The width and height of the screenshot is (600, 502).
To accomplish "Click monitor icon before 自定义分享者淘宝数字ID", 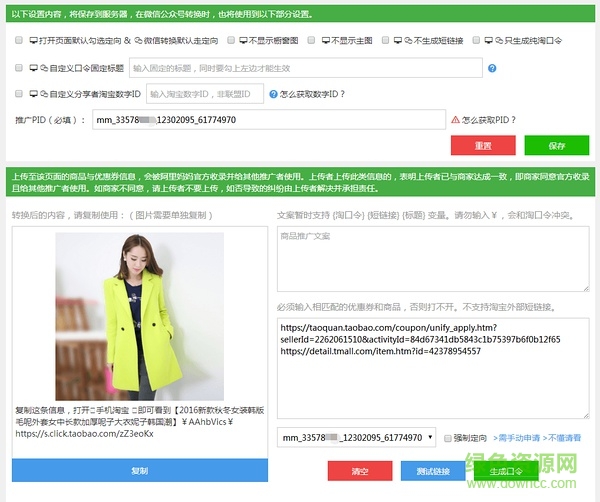I will (34, 94).
